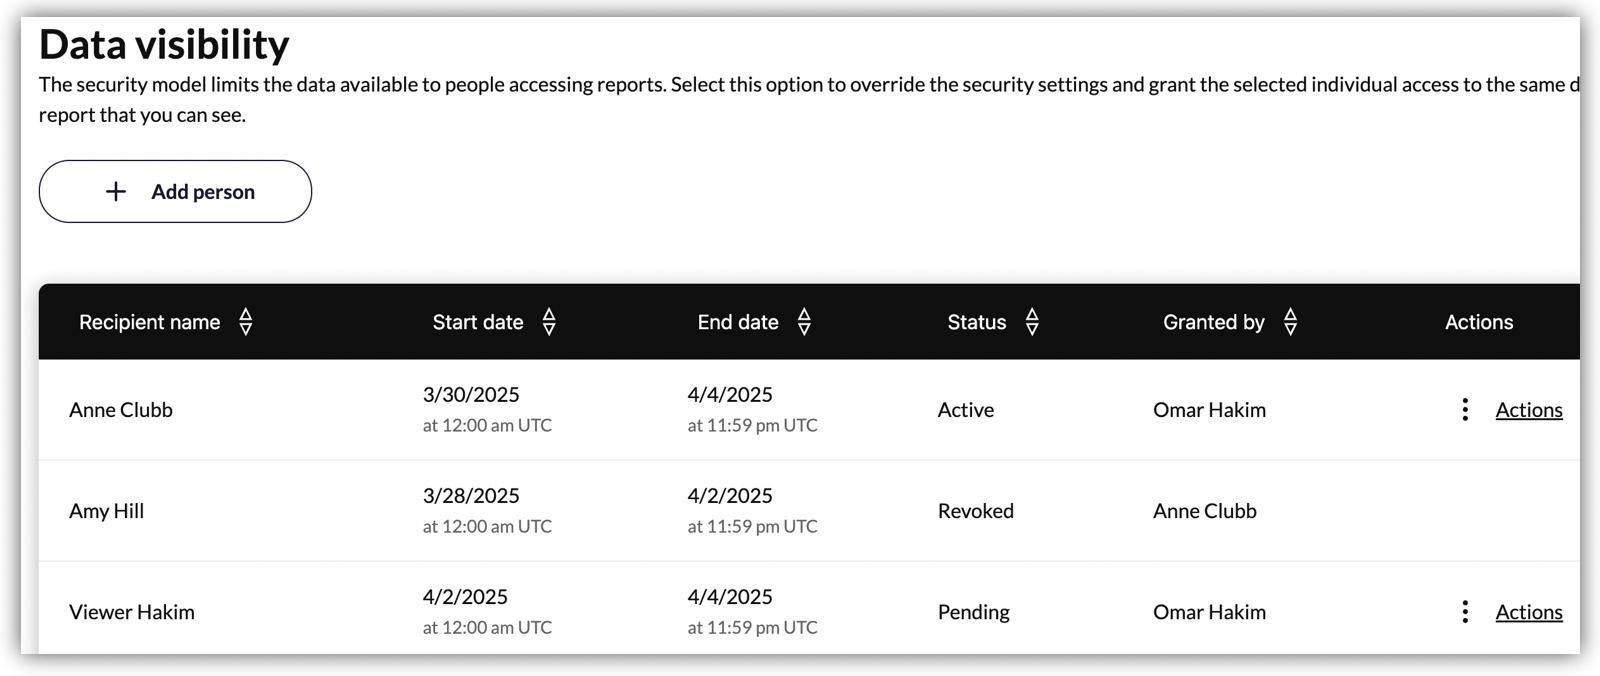Open three-dot menu for Anne Clubb row

click(x=1465, y=410)
